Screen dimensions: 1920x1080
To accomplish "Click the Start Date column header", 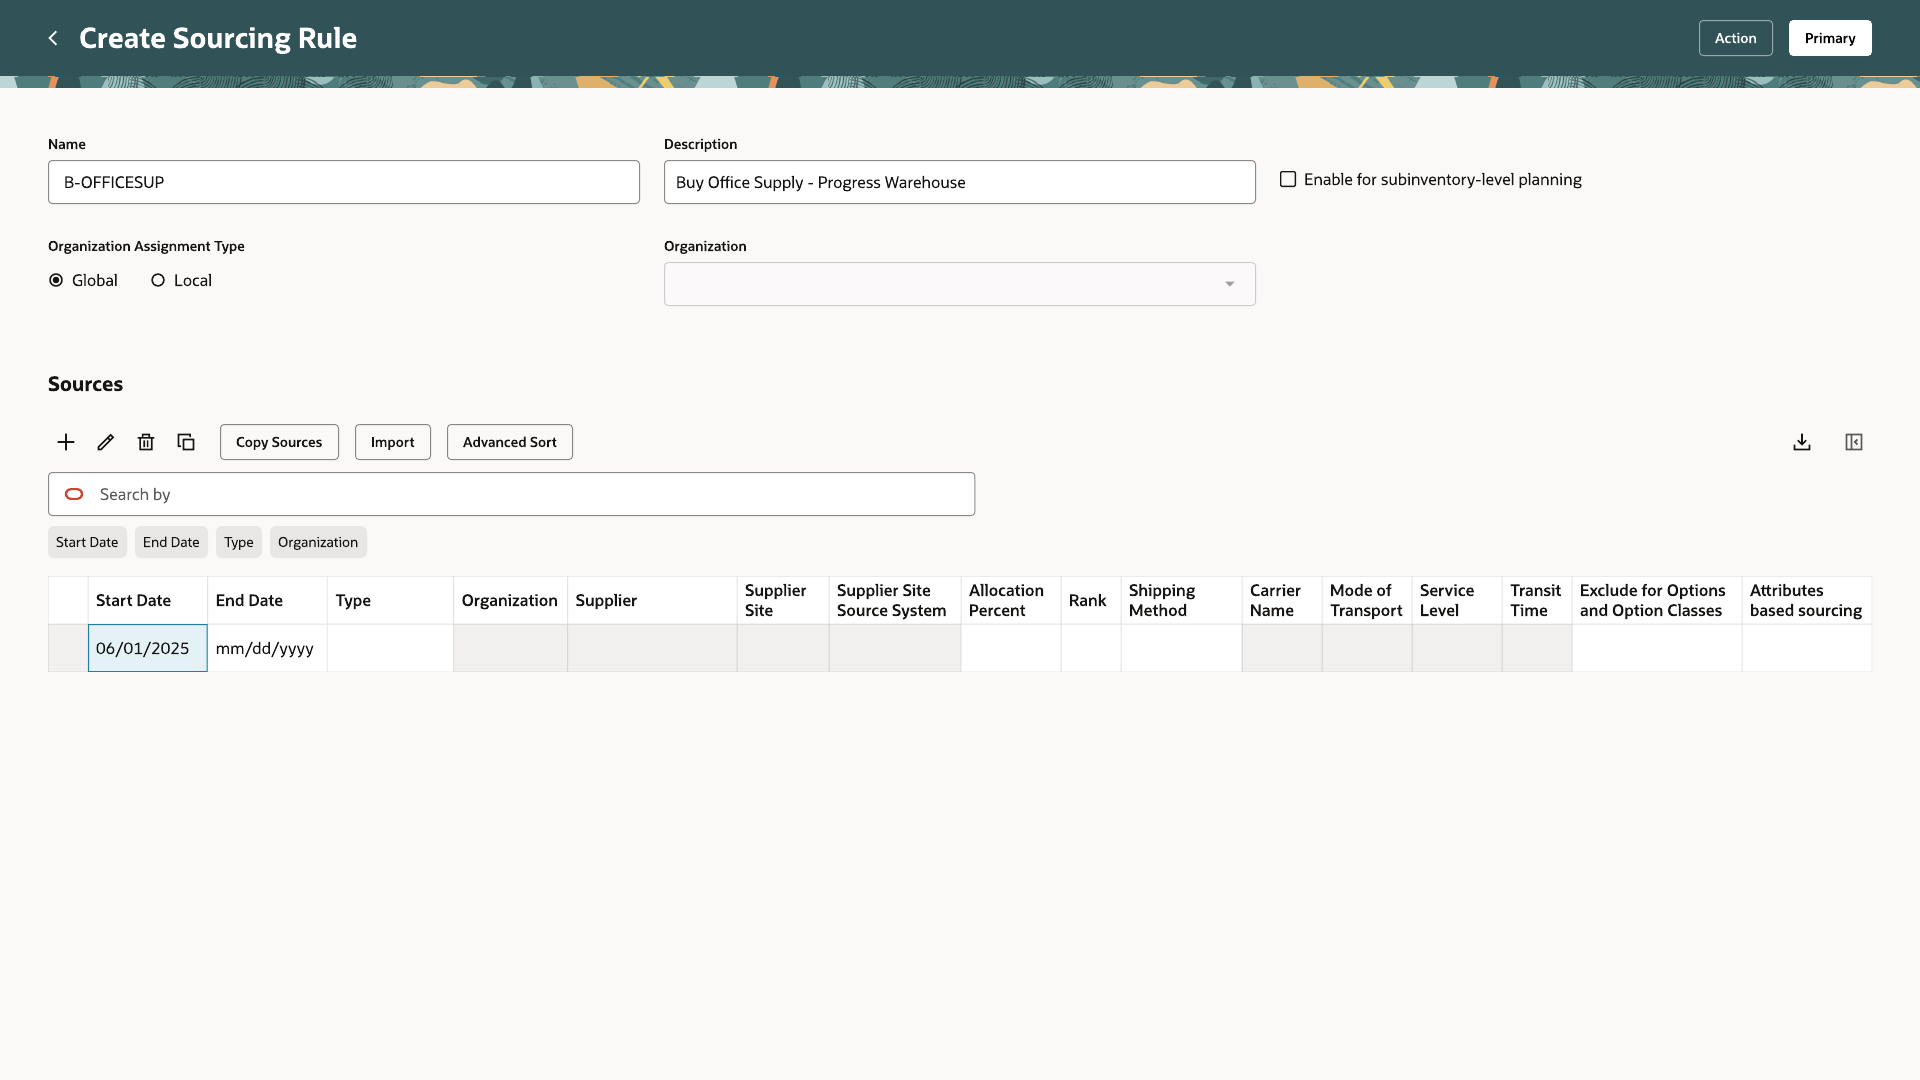I will point(148,600).
